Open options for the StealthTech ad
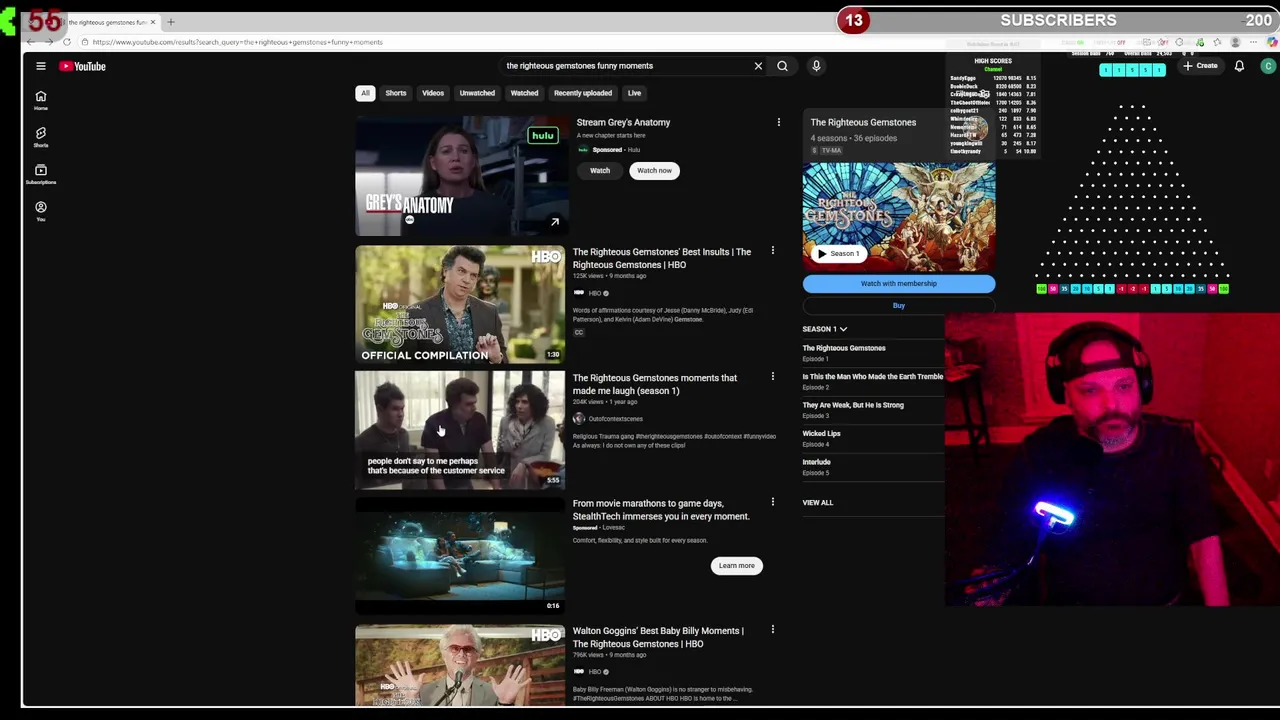1280x720 pixels. pyautogui.click(x=772, y=502)
